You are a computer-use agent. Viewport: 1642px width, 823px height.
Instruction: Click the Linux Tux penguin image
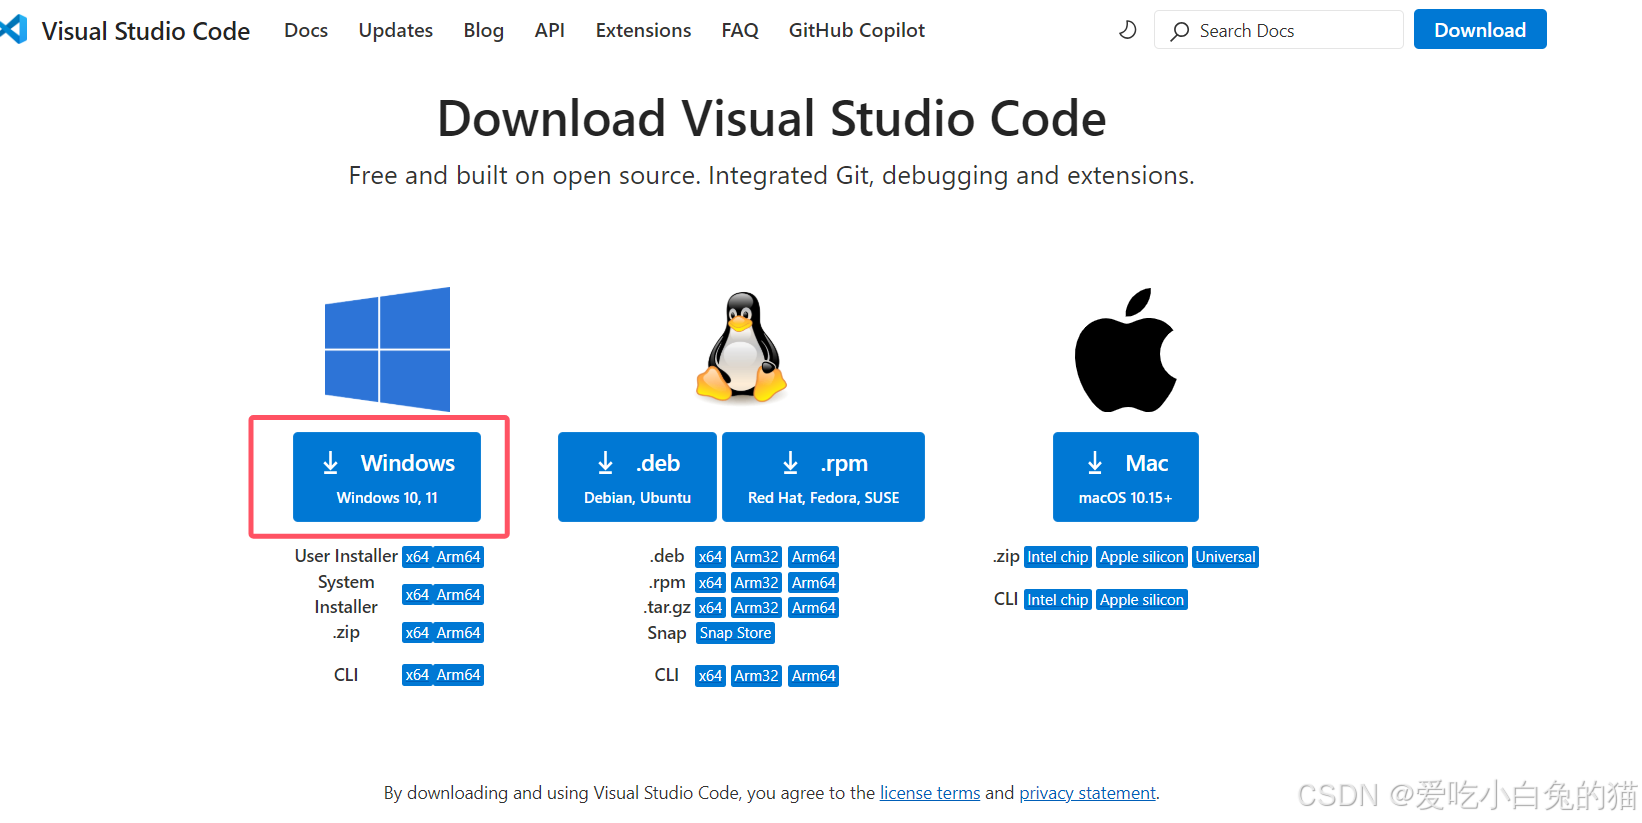[x=741, y=347]
